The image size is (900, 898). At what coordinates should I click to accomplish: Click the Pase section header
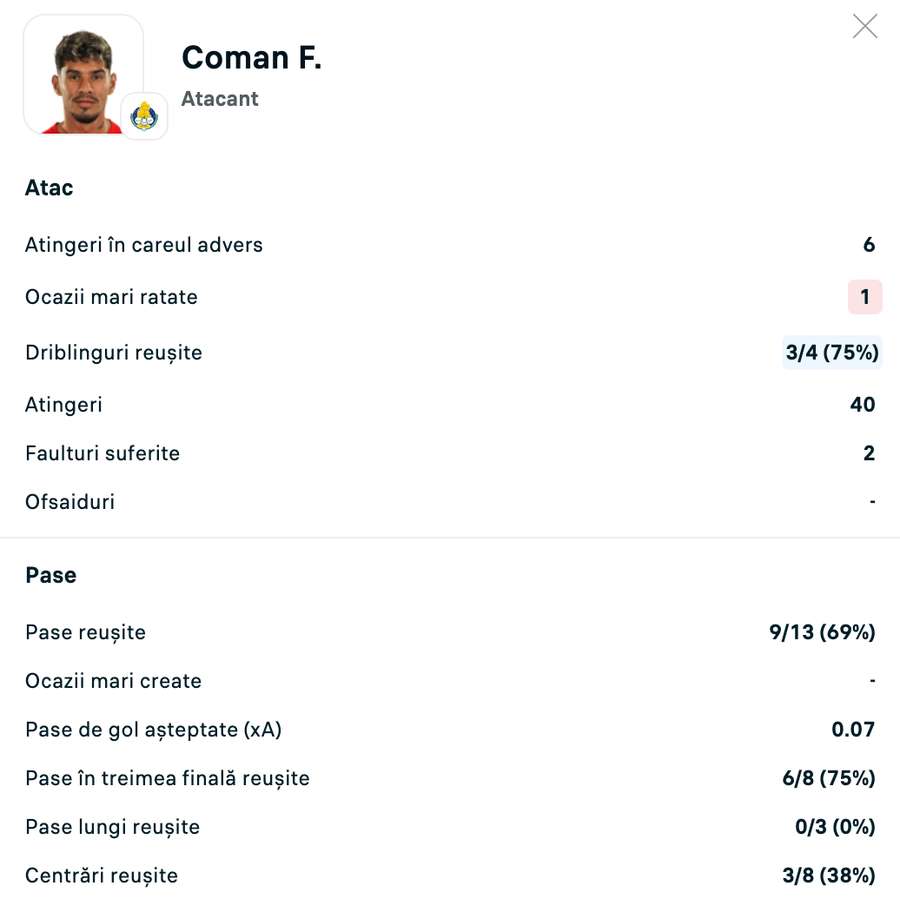click(x=50, y=575)
